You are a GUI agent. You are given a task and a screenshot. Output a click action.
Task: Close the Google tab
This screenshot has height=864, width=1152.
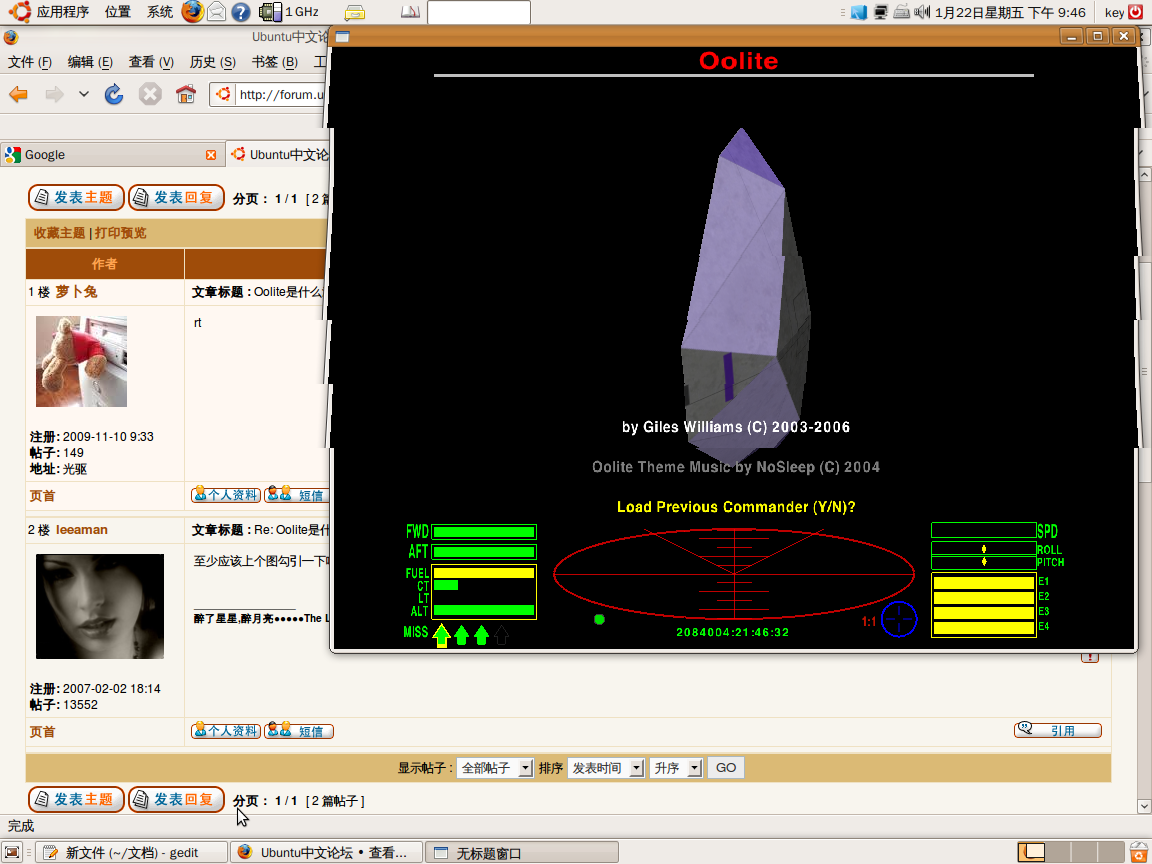(211, 155)
